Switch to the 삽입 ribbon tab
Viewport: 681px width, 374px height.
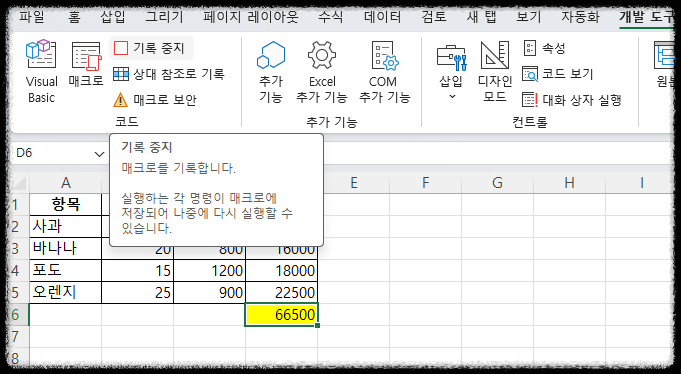(x=113, y=17)
